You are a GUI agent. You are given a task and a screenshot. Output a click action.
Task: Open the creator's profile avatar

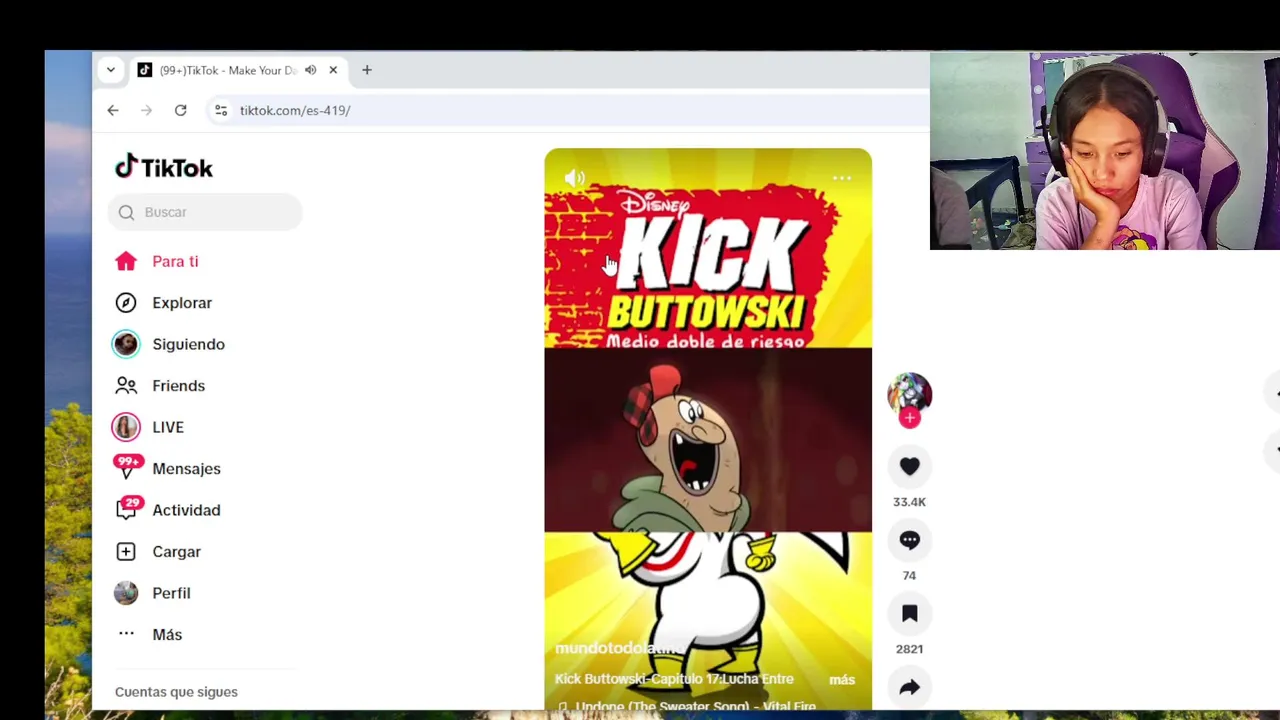click(x=910, y=394)
